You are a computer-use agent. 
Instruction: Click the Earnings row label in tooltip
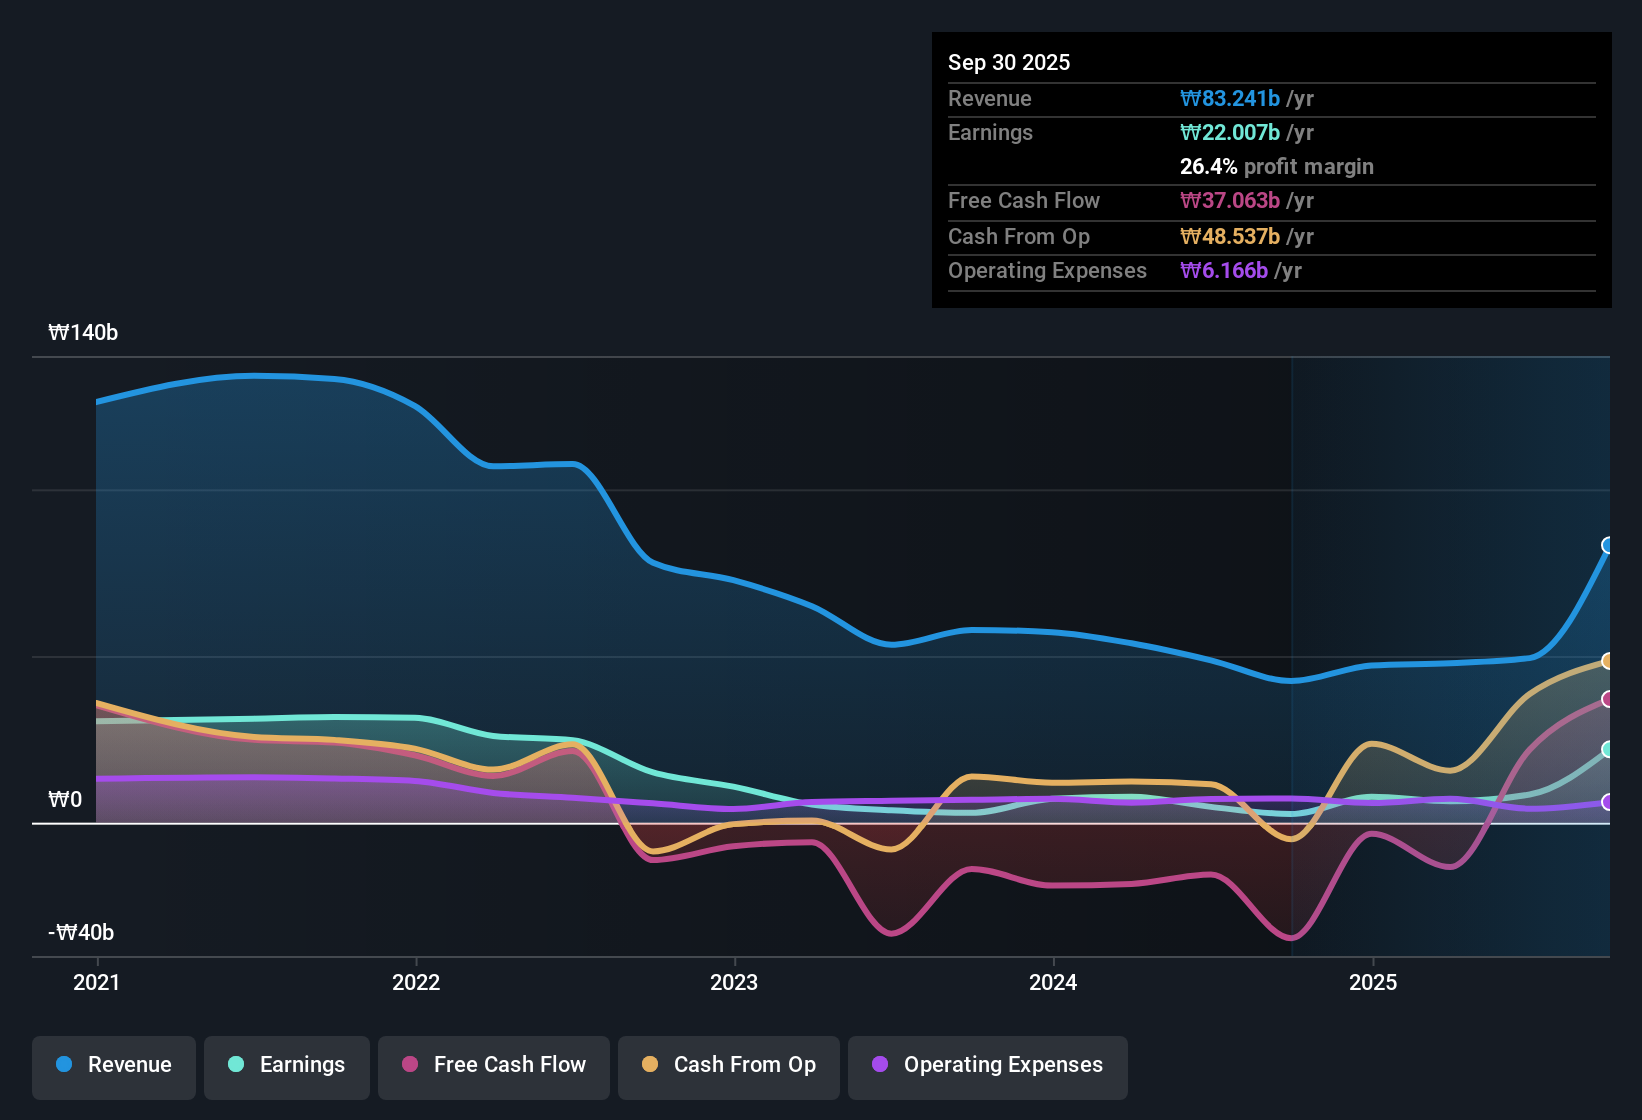(990, 132)
